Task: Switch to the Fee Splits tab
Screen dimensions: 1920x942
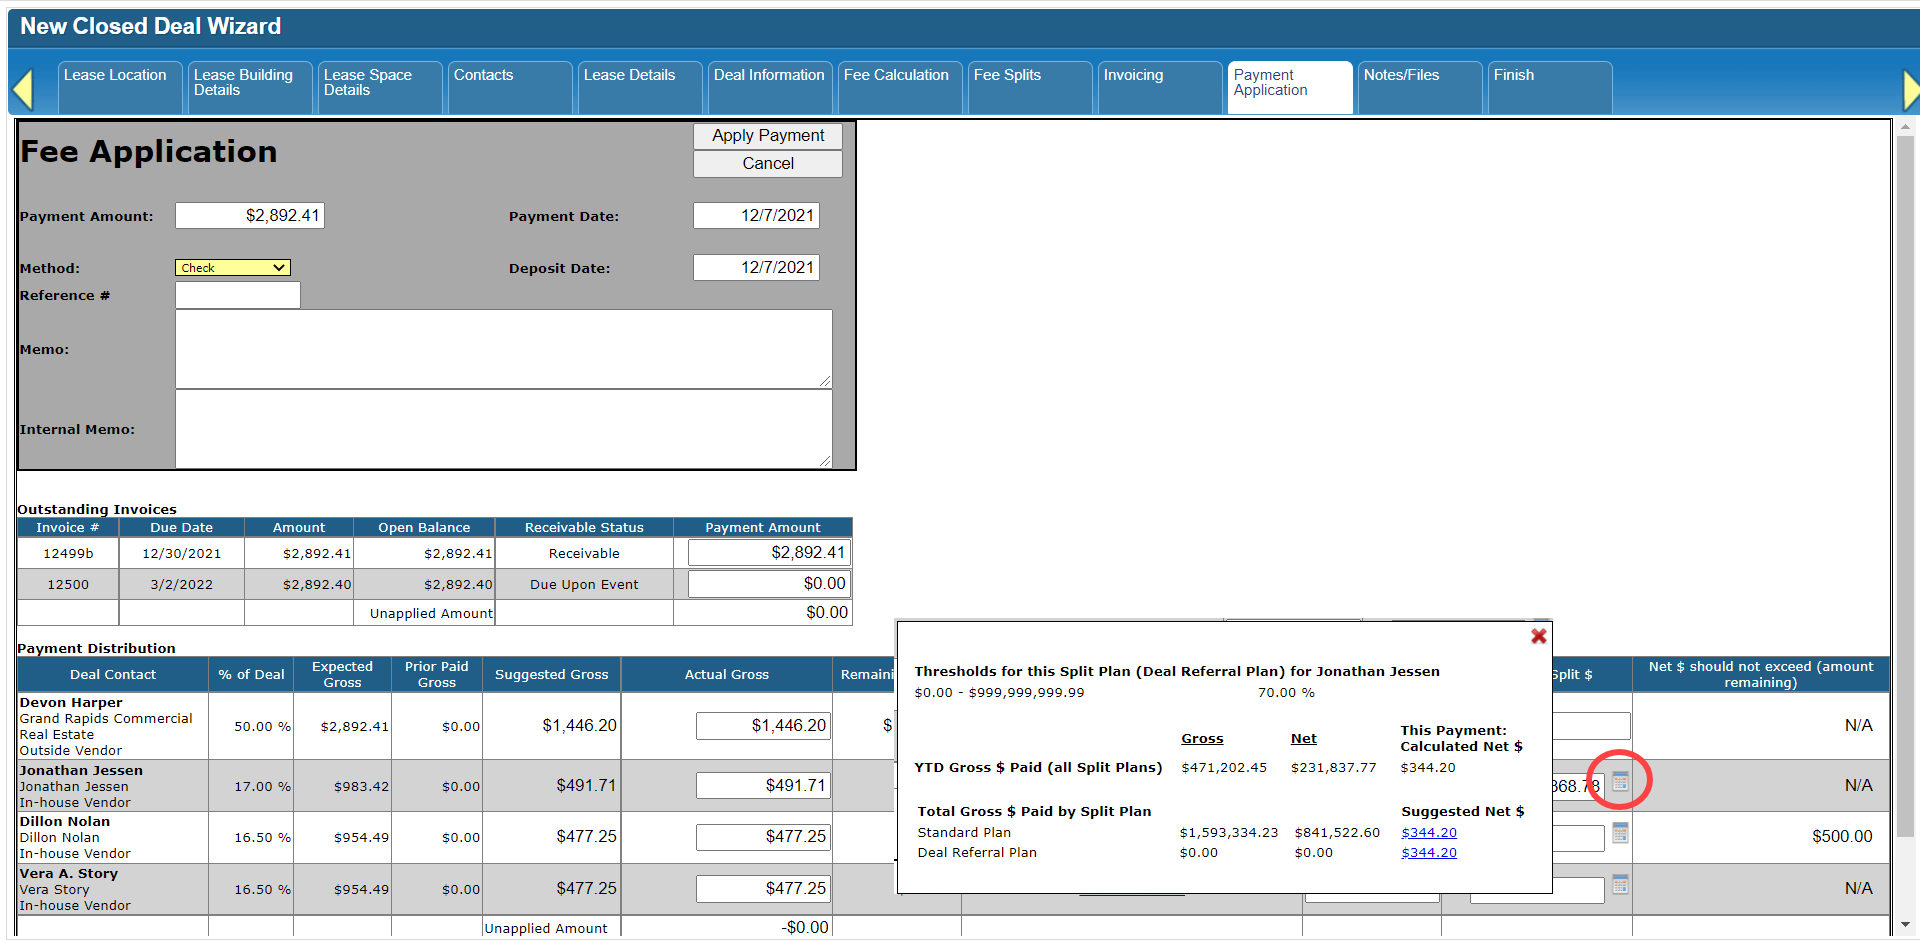Action: 1029,86
